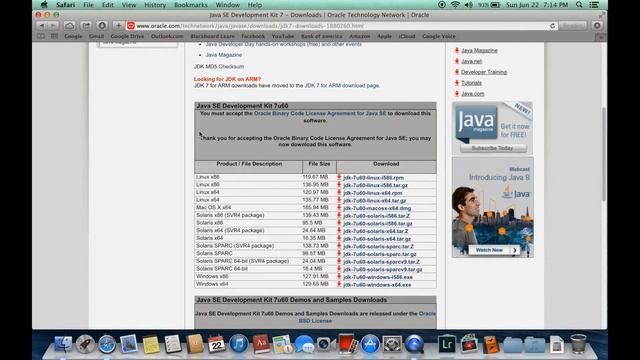The height and width of the screenshot is (360, 640).
Task: Open the Google Drive bookmark
Action: pyautogui.click(x=127, y=36)
